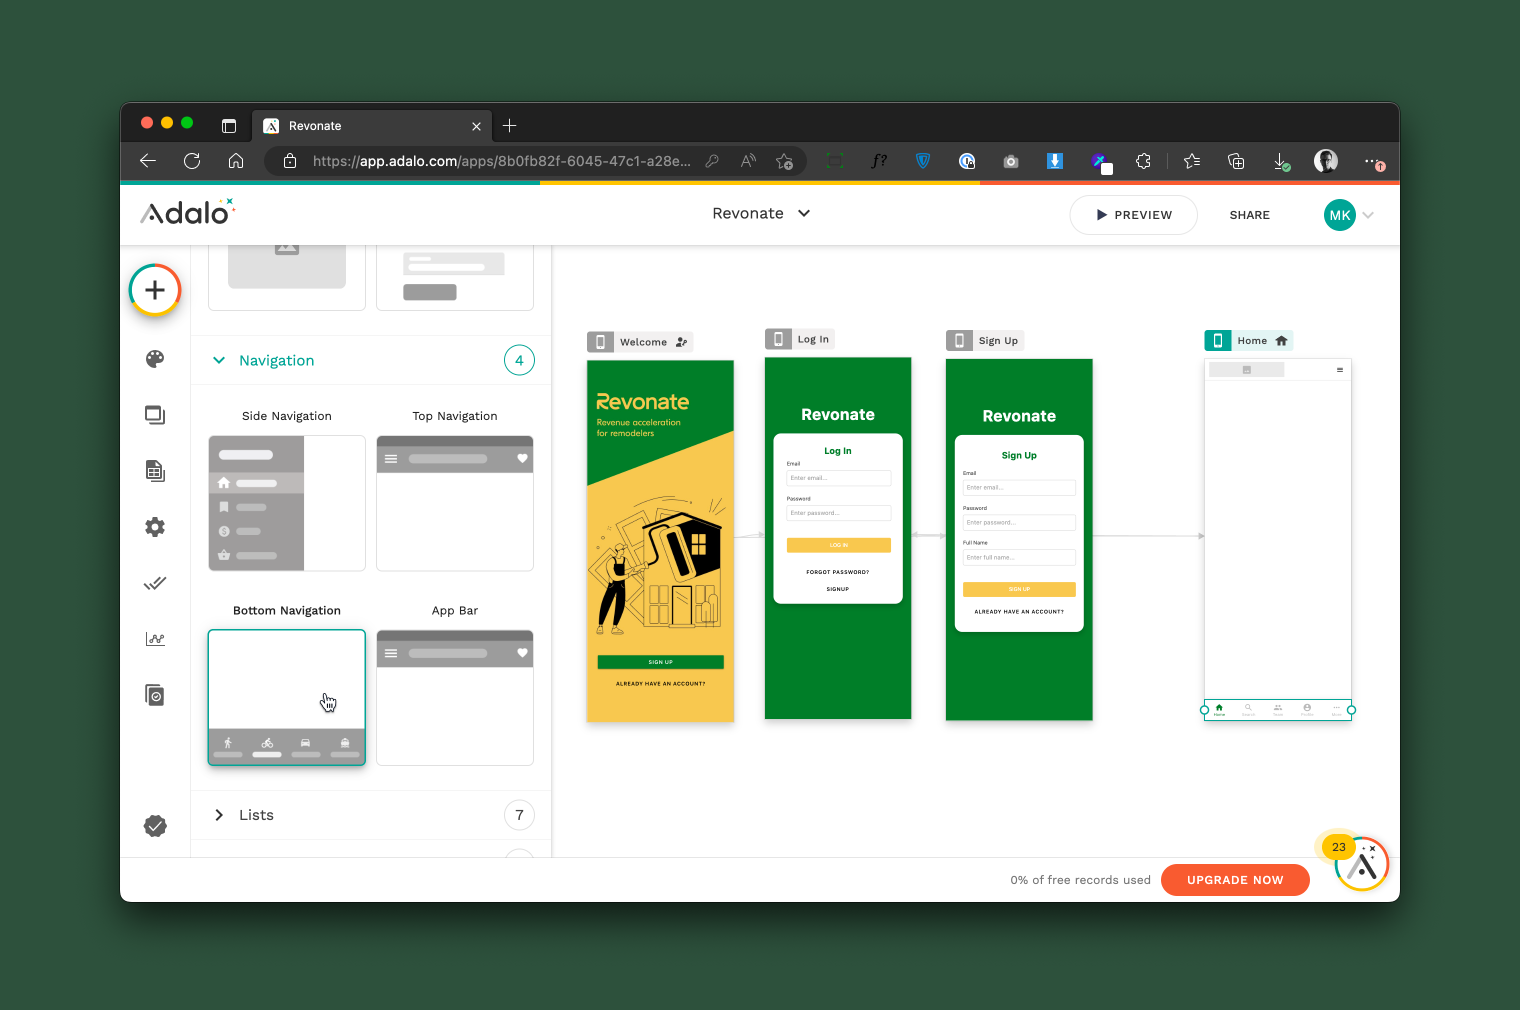The width and height of the screenshot is (1520, 1010).
Task: Select the Sign Up screen label
Action: point(985,340)
